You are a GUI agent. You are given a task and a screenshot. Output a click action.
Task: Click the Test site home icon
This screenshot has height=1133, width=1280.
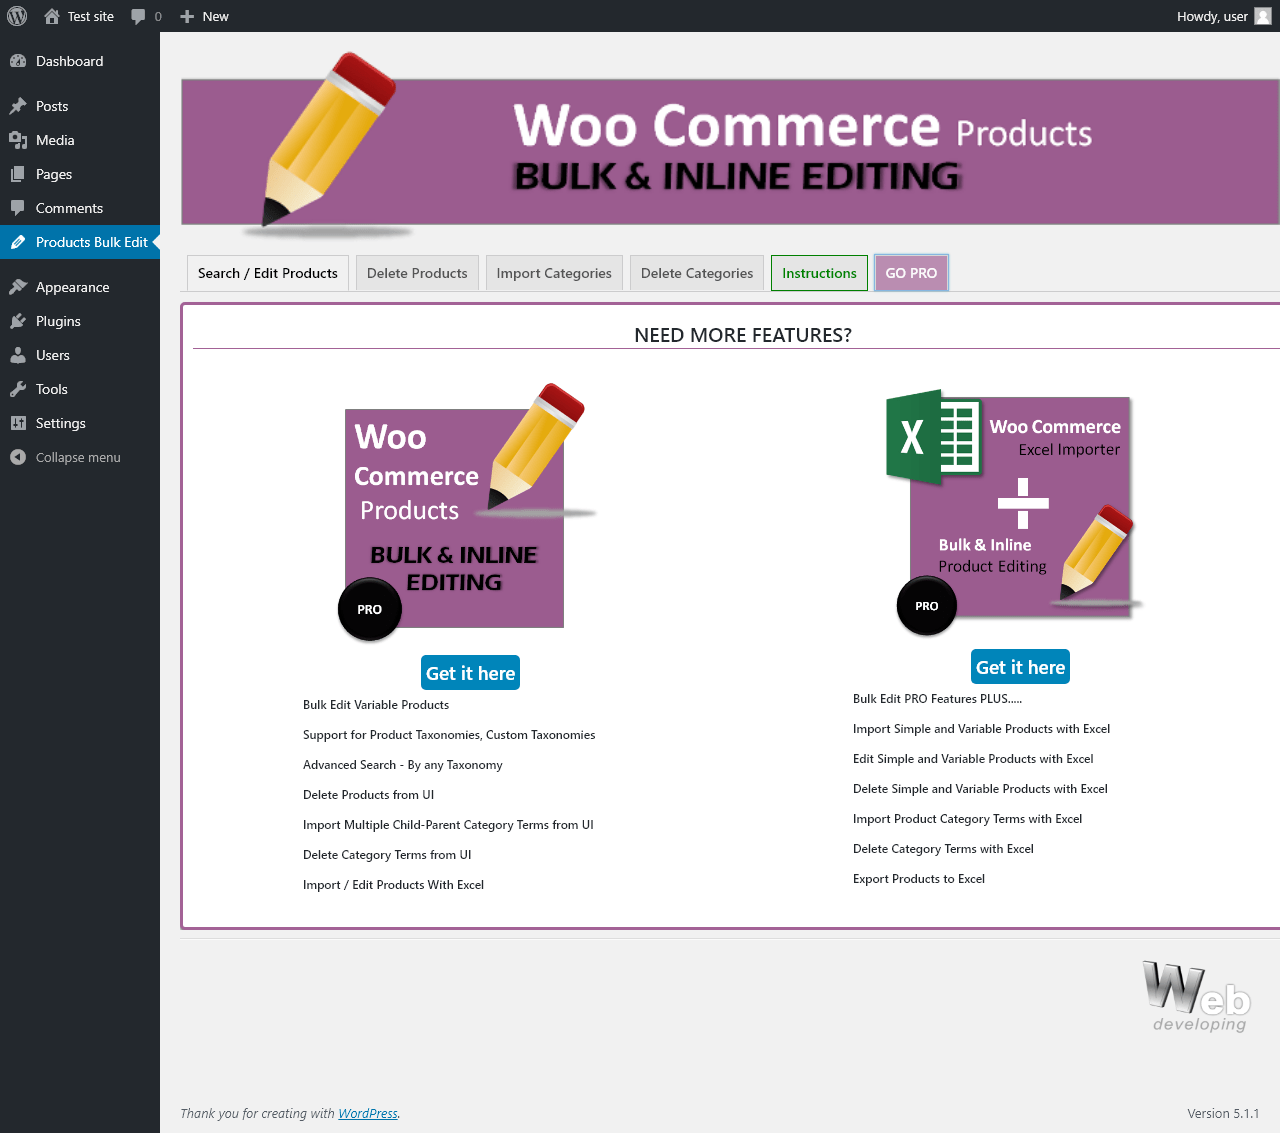point(52,16)
